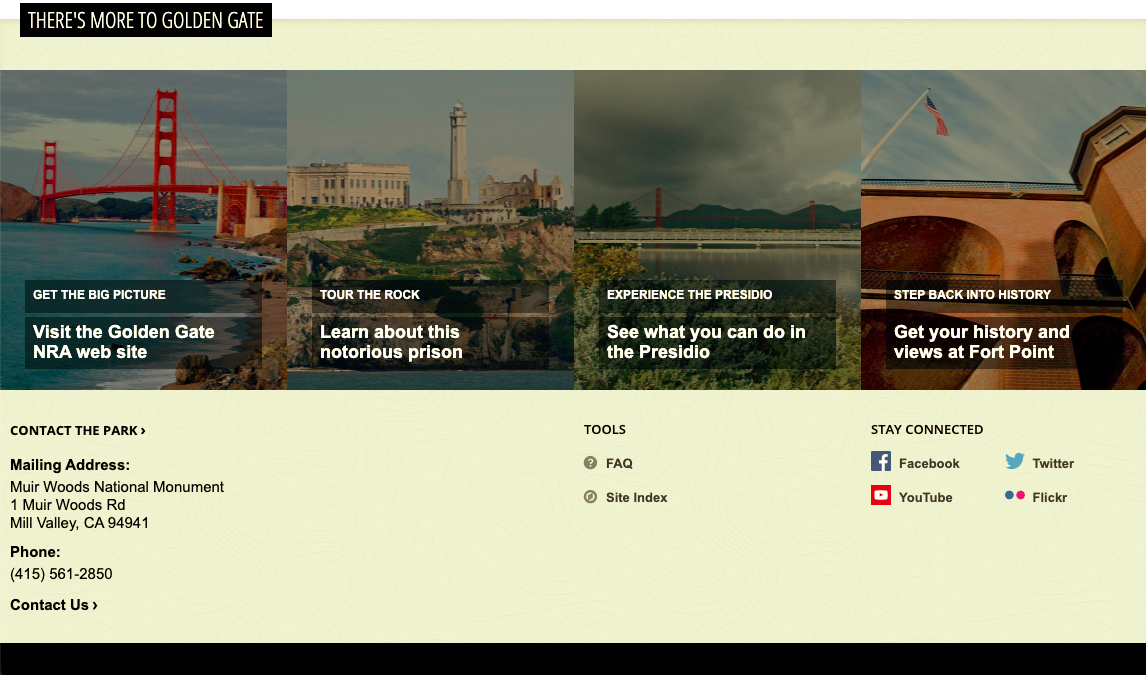Click the Step Back Into History label
Image resolution: width=1146 pixels, height=675 pixels.
(x=972, y=294)
